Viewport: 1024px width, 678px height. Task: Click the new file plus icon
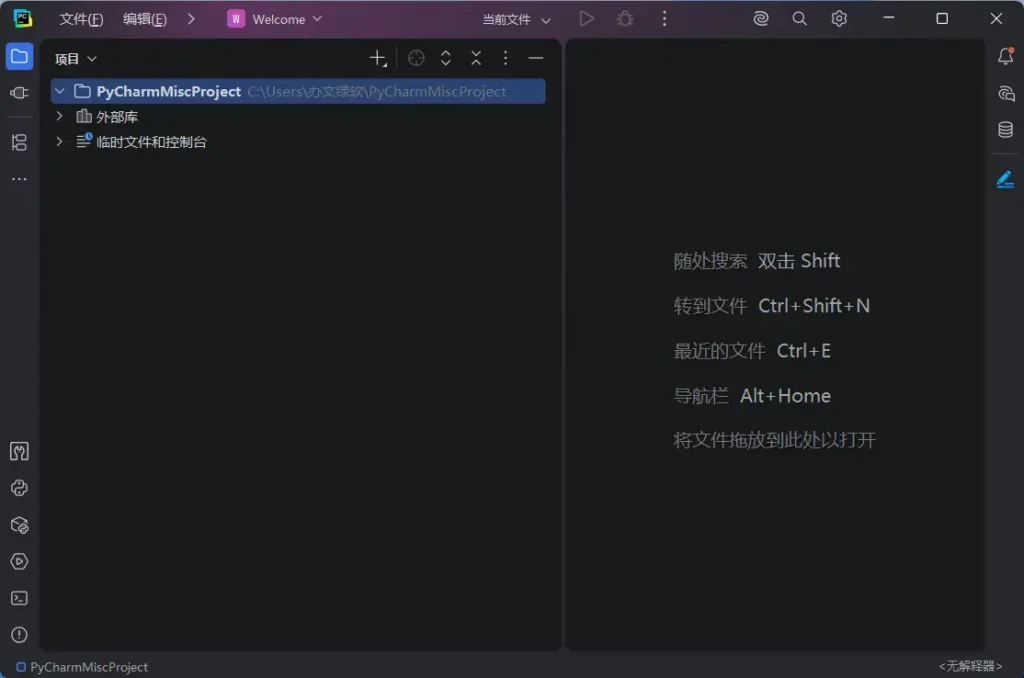(x=378, y=58)
